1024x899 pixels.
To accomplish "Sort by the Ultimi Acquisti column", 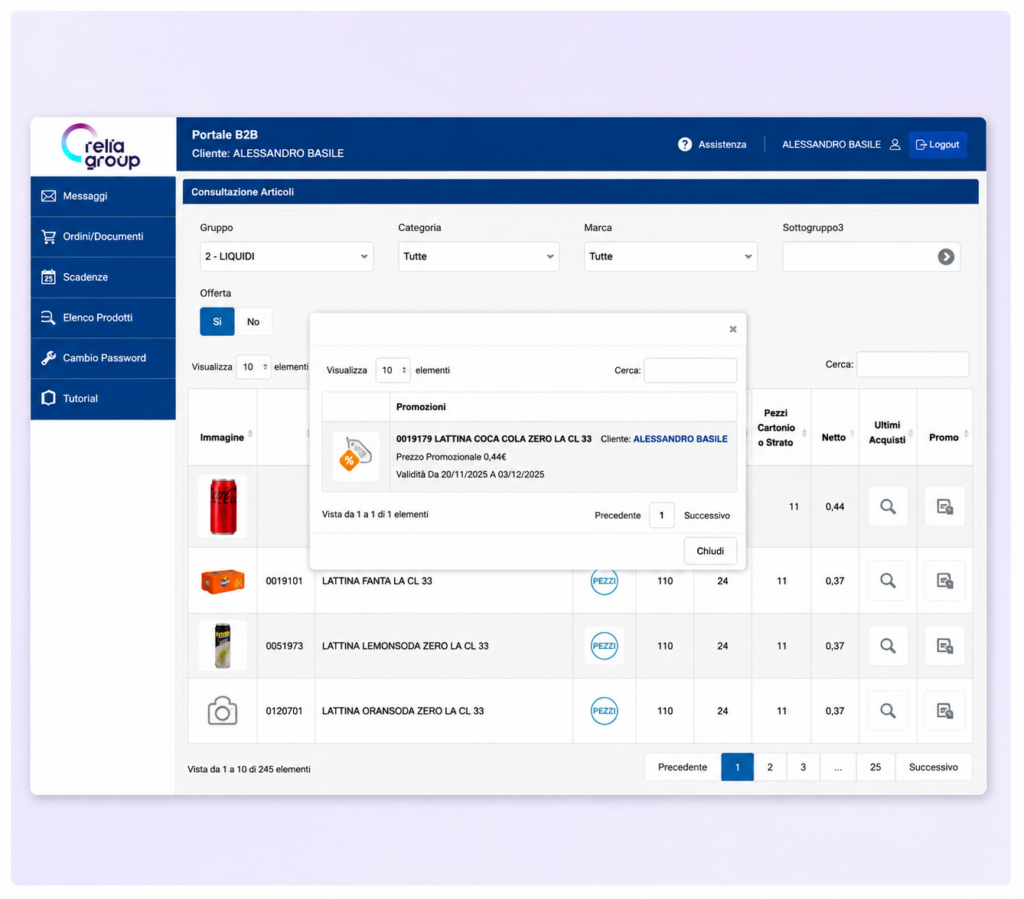I will [888, 432].
